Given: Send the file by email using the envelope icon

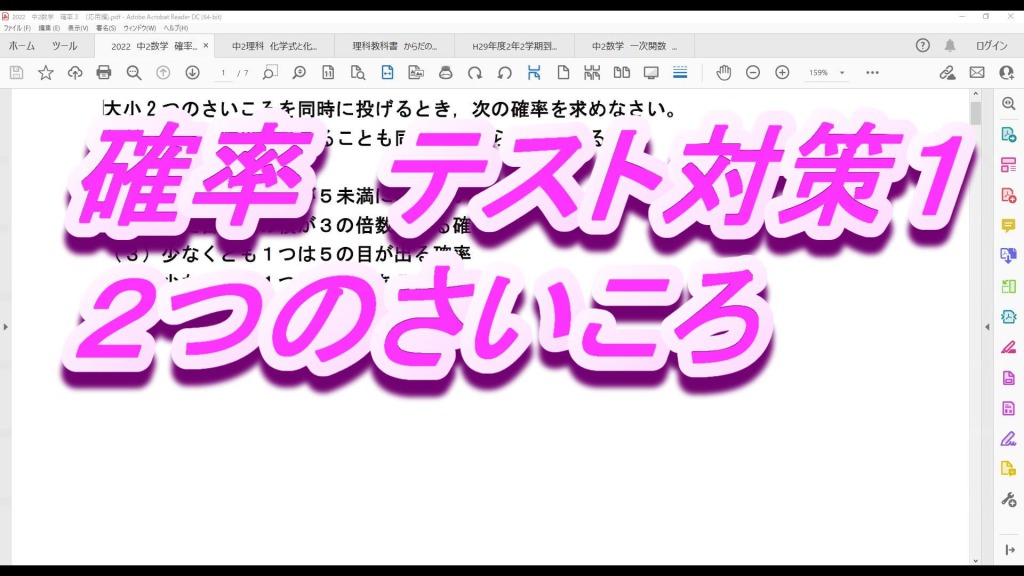Looking at the screenshot, I should click(x=977, y=73).
